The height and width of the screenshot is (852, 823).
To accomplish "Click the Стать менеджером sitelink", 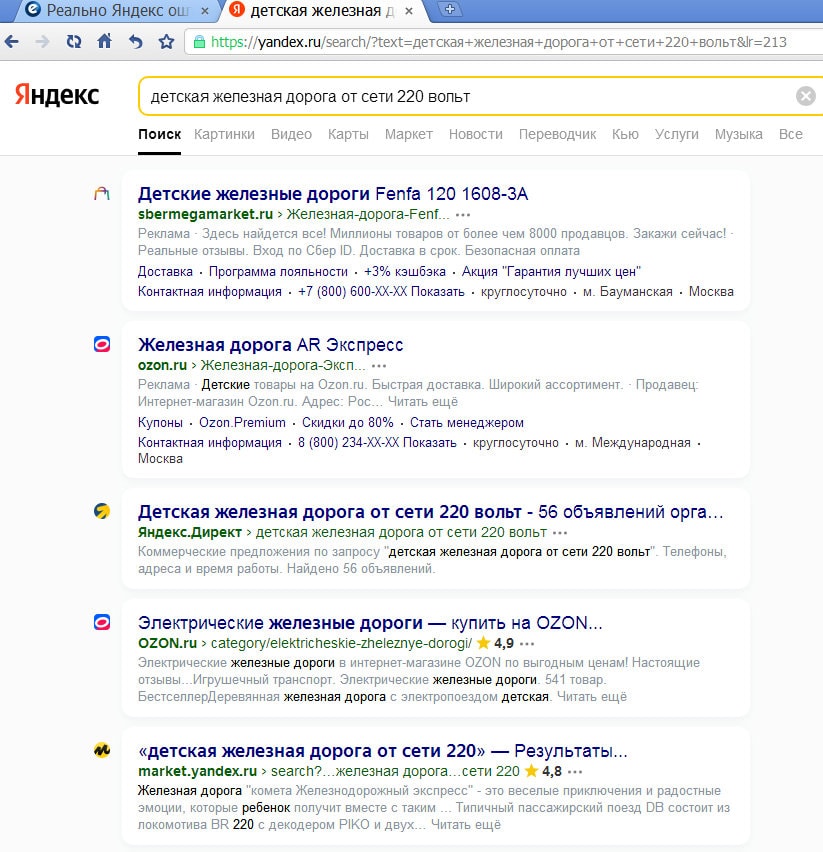I will coord(467,422).
